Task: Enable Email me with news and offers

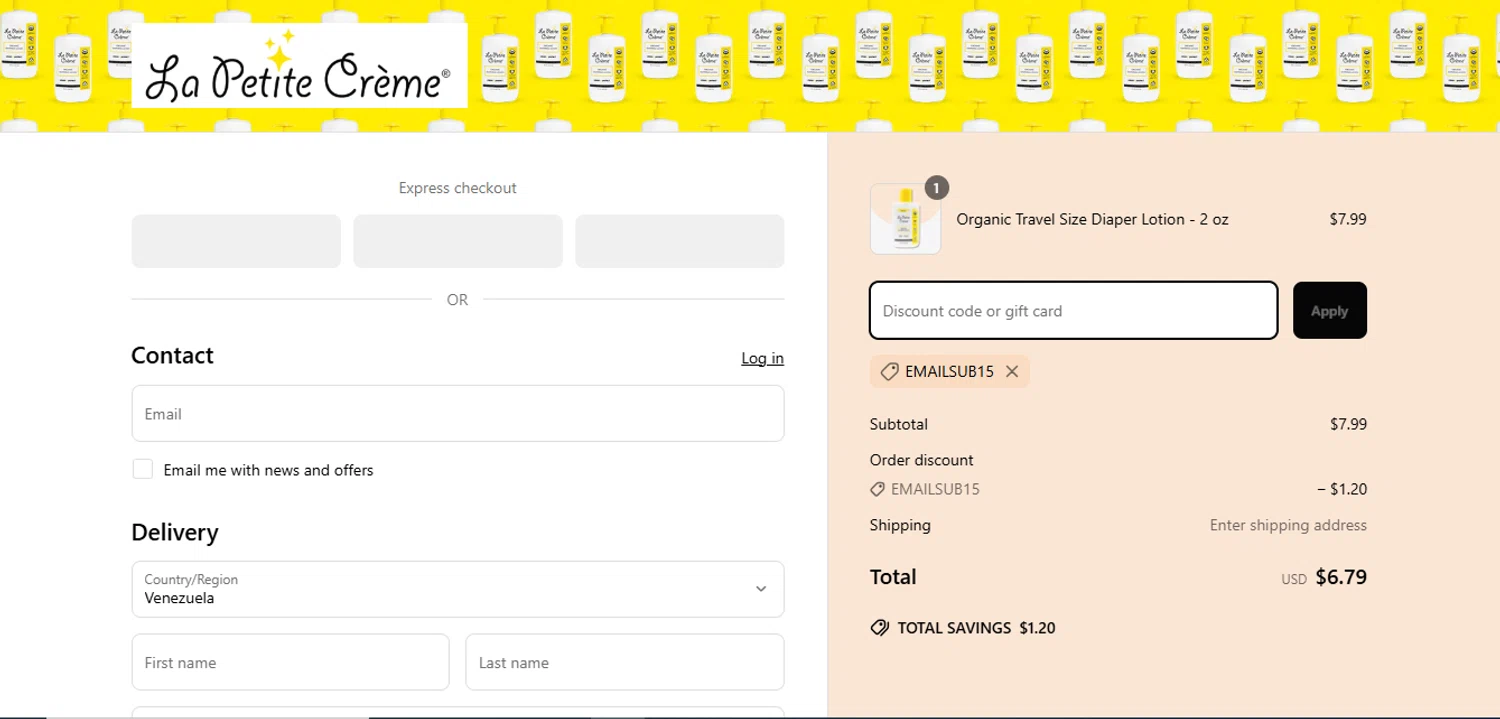Action: (143, 469)
